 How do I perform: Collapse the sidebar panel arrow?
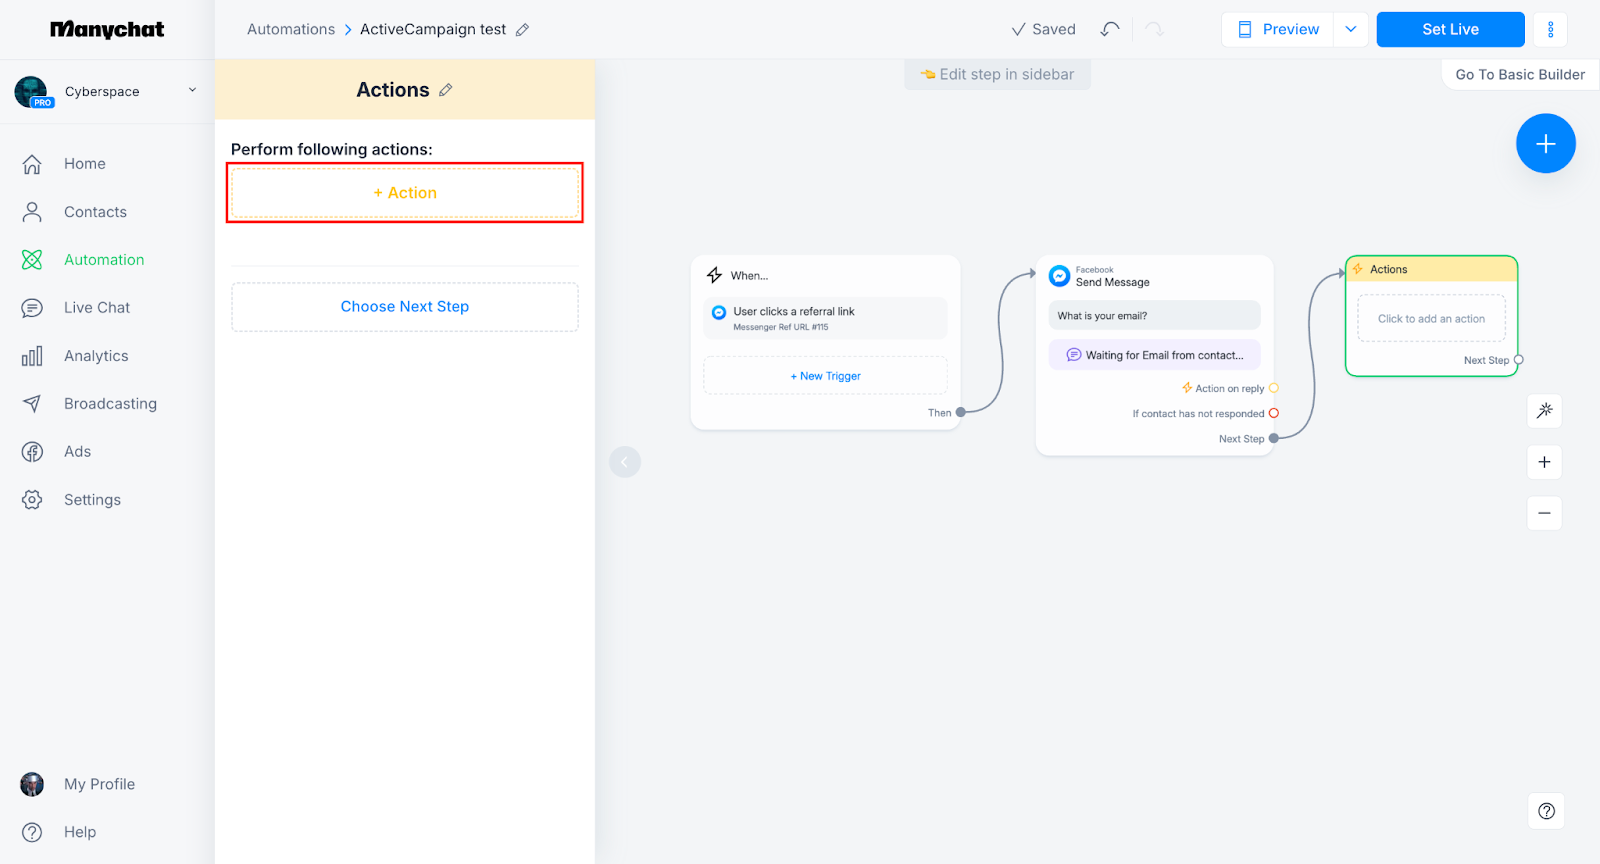(625, 462)
